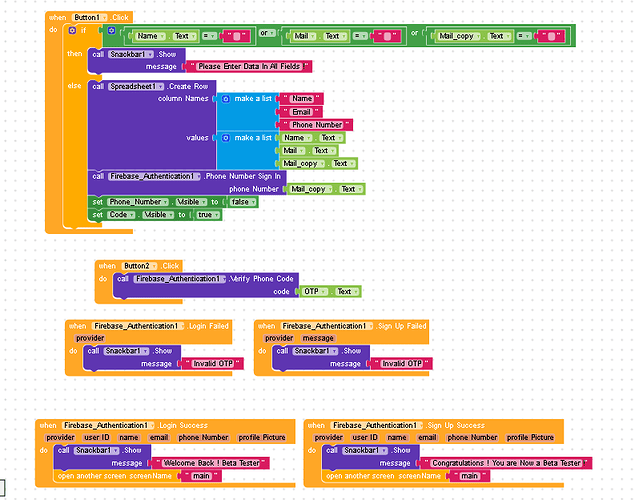Select the message parameter in Sign Up Failed
Image resolution: width=639 pixels, height=500 pixels.
coord(318,338)
